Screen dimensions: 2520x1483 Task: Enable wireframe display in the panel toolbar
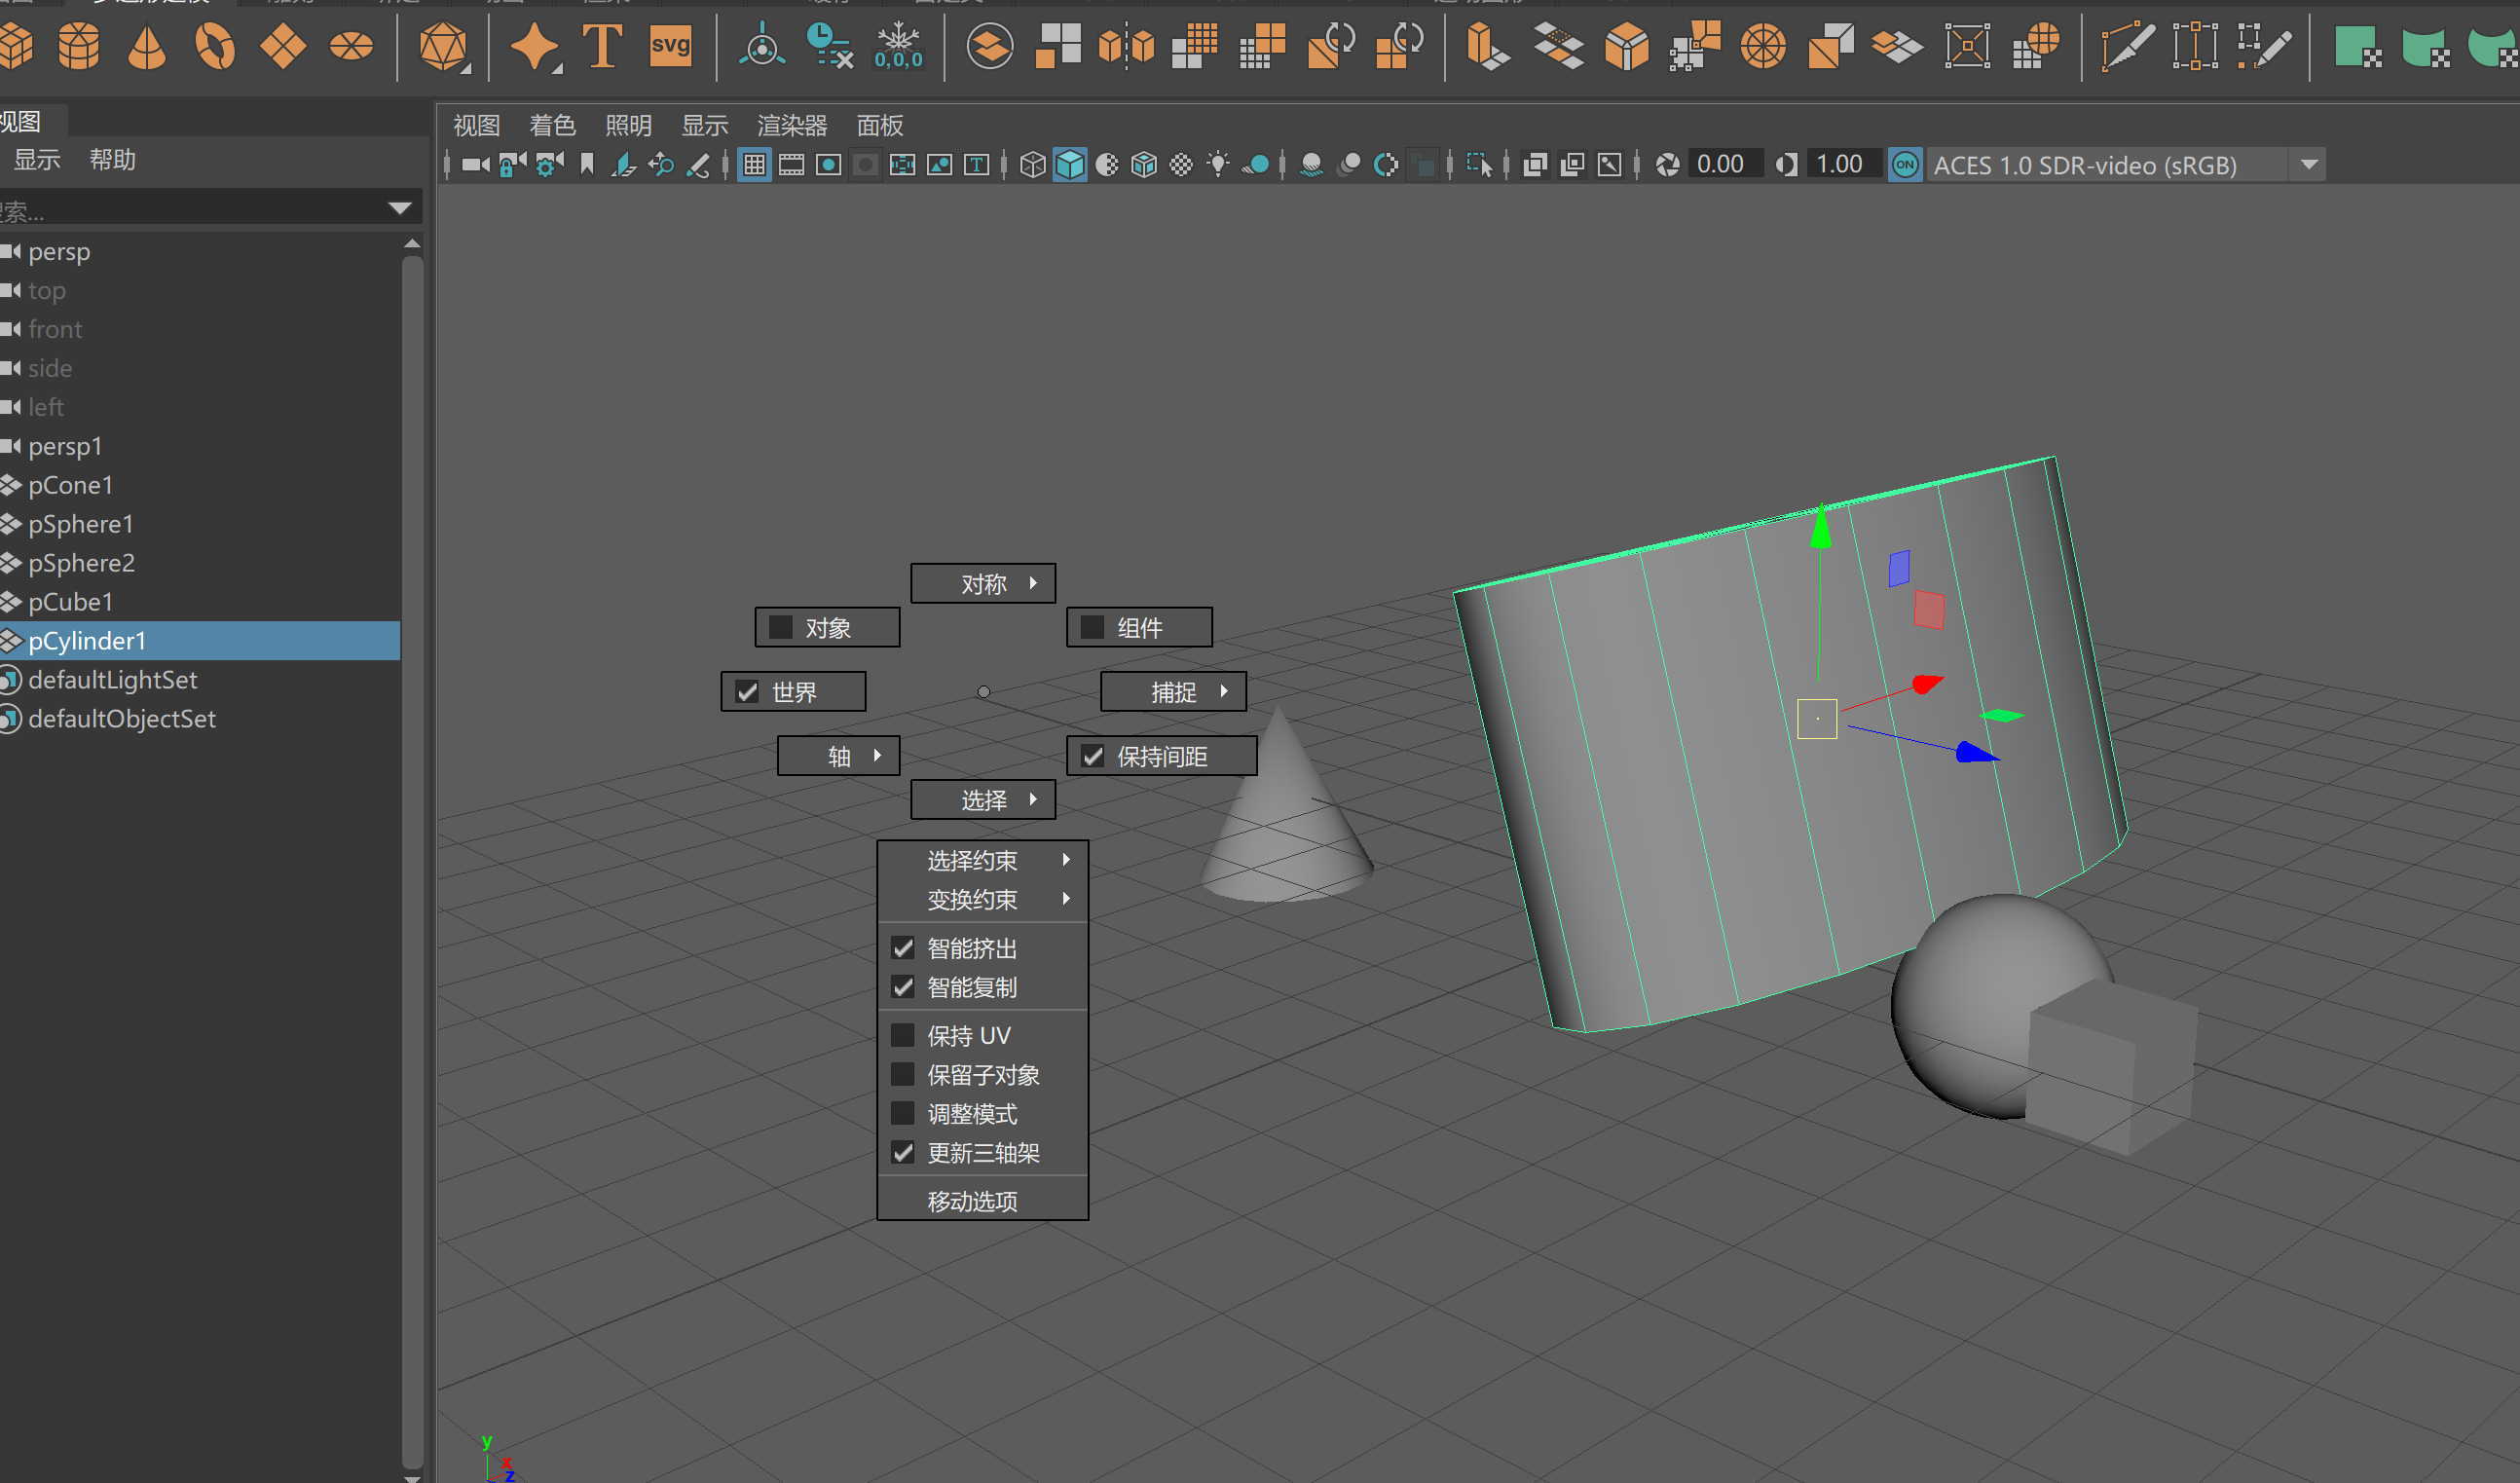click(x=1032, y=165)
